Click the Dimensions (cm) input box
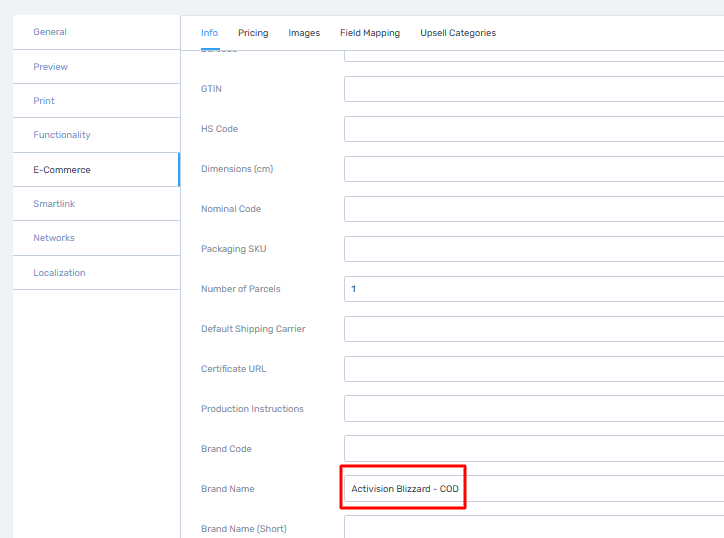Image resolution: width=724 pixels, height=538 pixels. tap(533, 169)
